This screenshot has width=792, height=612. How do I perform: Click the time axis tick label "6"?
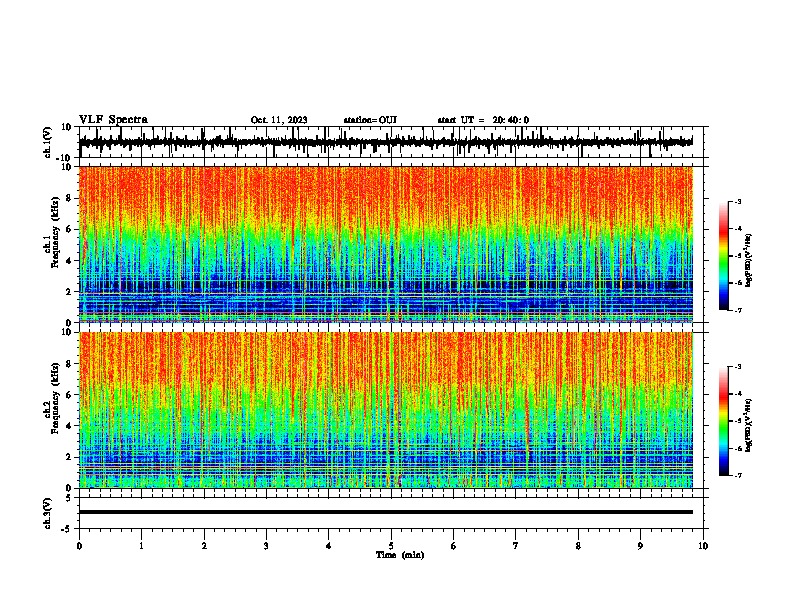tap(454, 546)
